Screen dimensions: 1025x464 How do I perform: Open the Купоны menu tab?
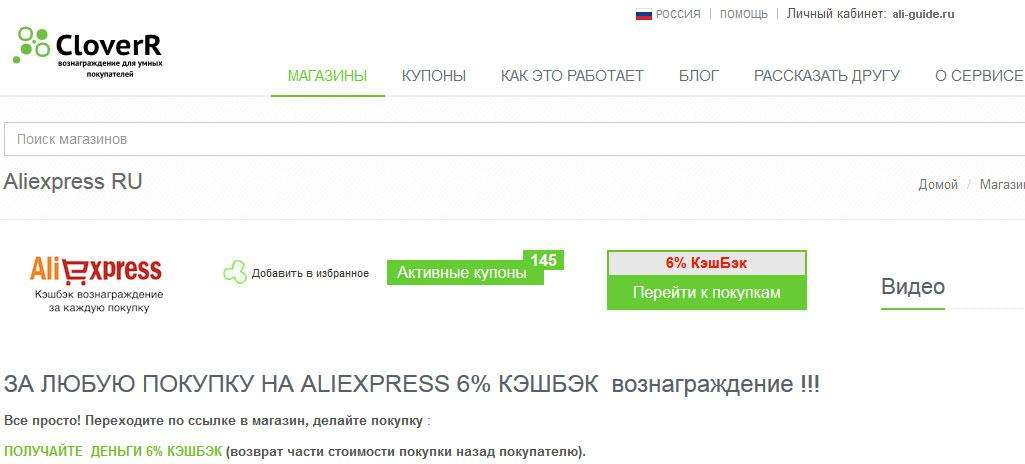click(x=433, y=76)
